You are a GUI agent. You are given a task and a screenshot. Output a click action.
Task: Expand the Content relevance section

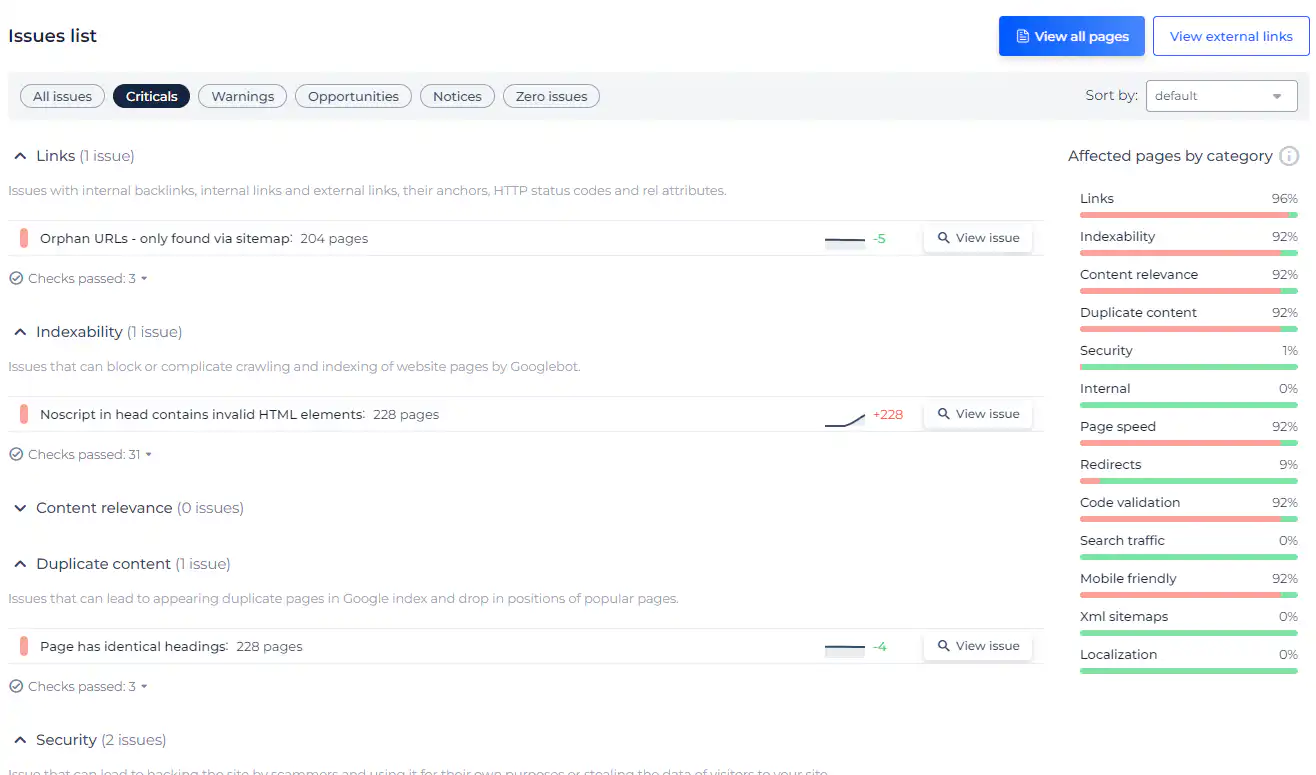click(x=20, y=508)
